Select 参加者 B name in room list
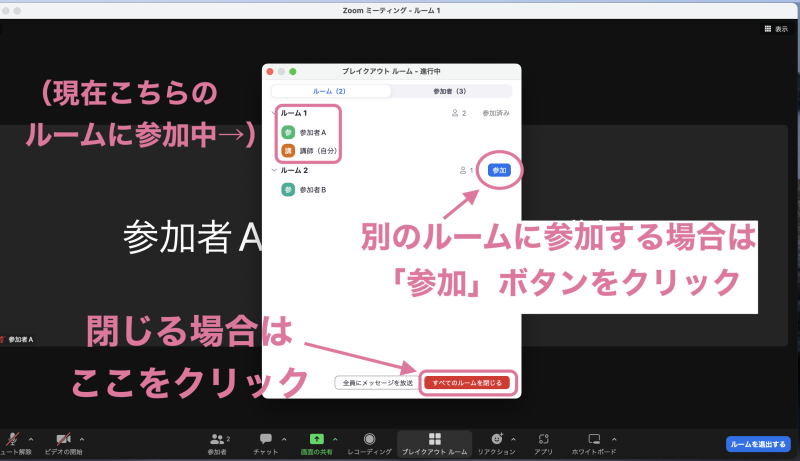Image resolution: width=800 pixels, height=461 pixels. click(313, 190)
